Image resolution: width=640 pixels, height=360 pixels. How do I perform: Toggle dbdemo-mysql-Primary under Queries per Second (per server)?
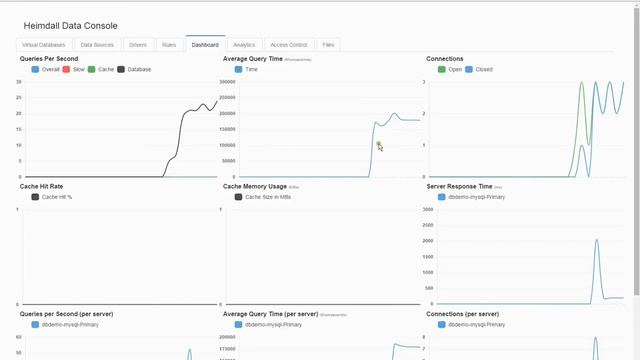click(x=65, y=324)
